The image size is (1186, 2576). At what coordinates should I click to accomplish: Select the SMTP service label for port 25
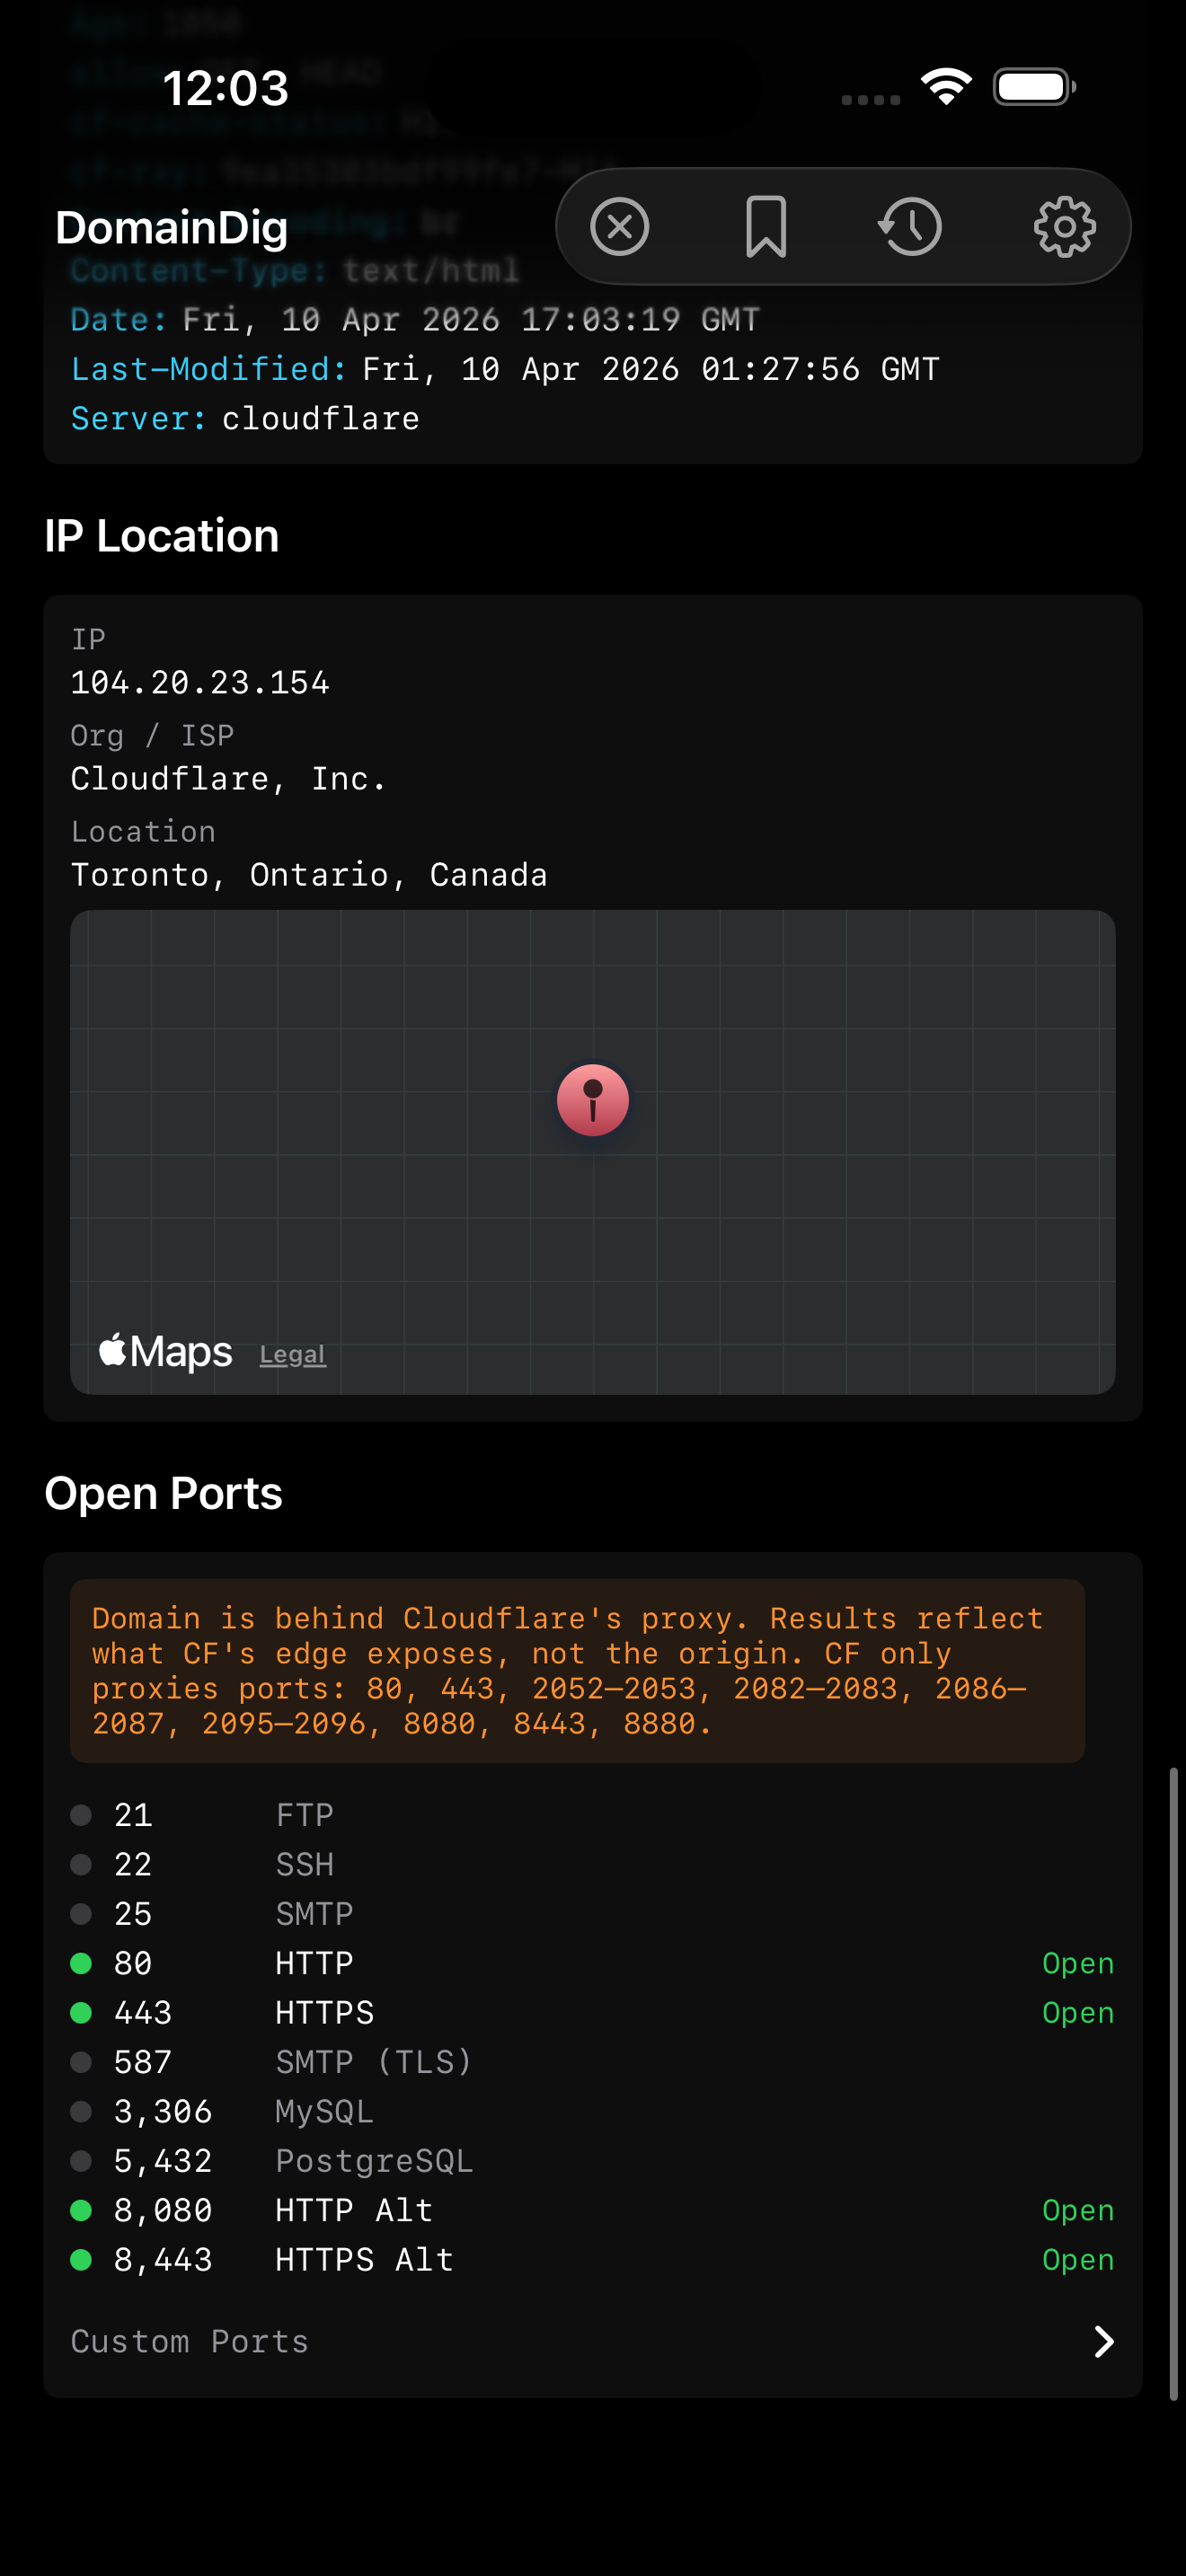[315, 1914]
